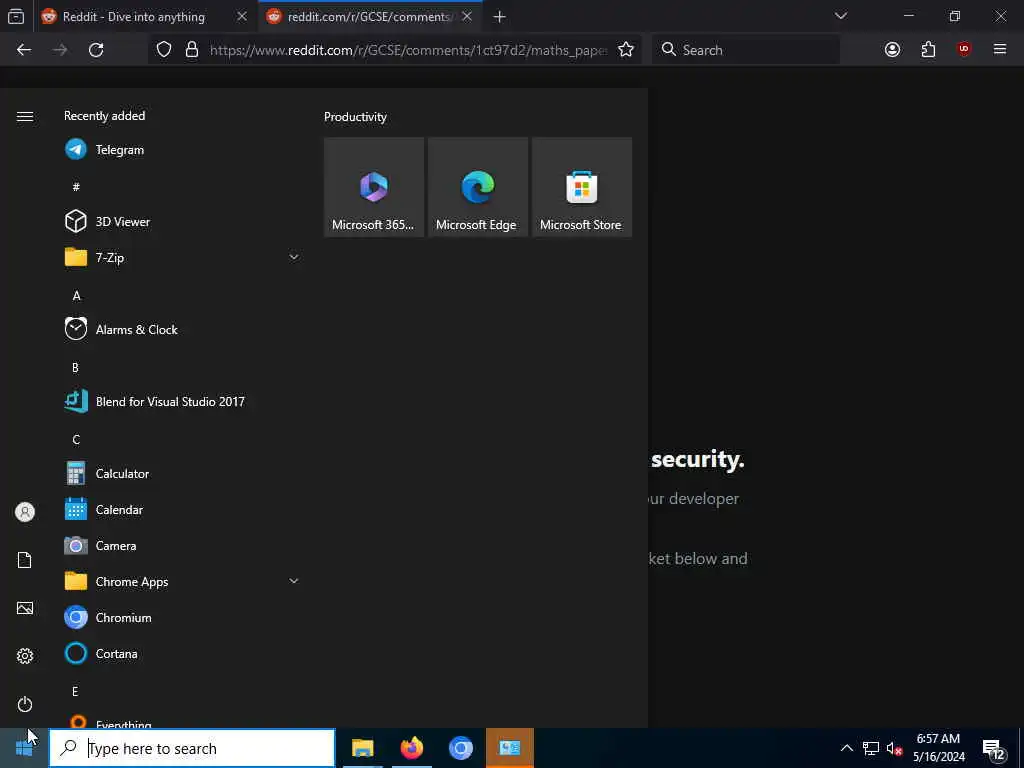Show hidden tray icons chevron
The image size is (1024, 768).
(846, 748)
